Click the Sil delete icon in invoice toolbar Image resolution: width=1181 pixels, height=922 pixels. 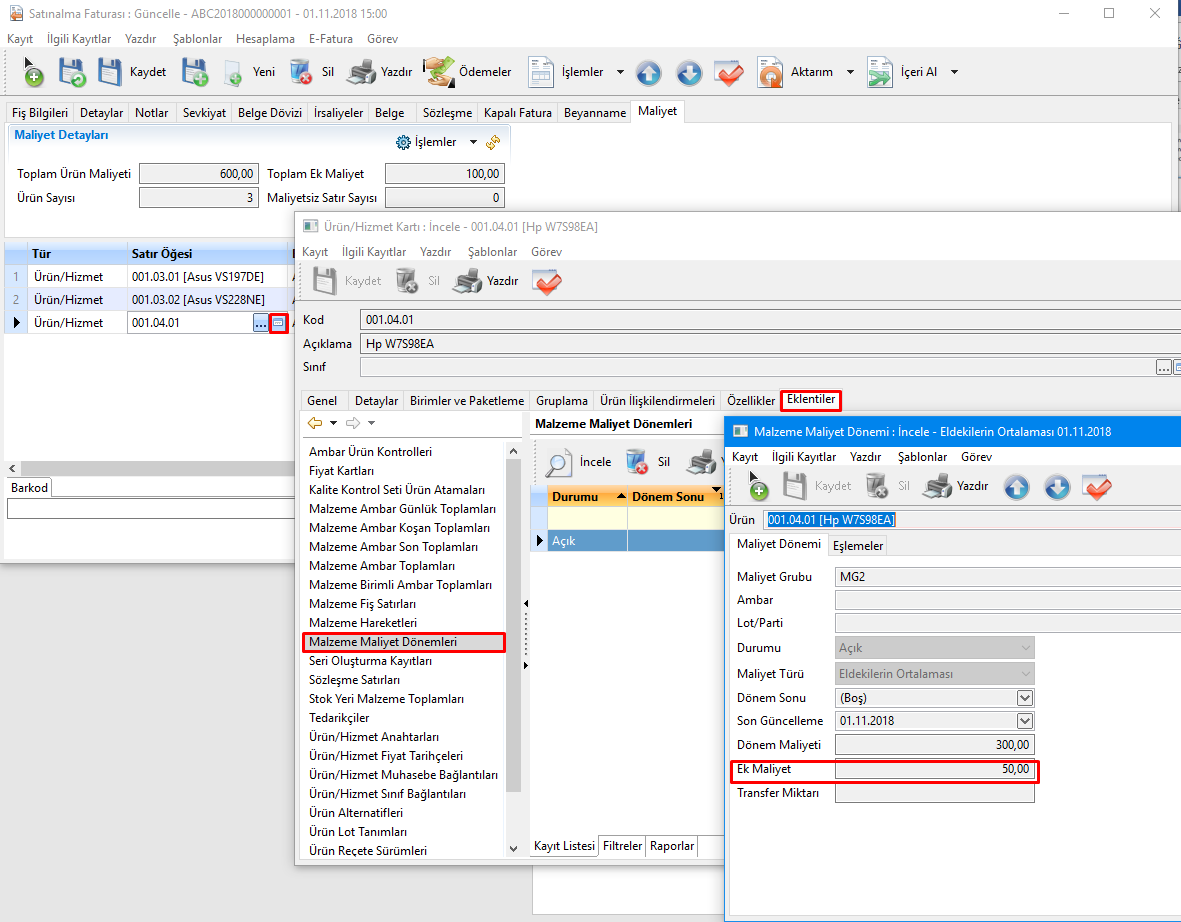[x=300, y=72]
